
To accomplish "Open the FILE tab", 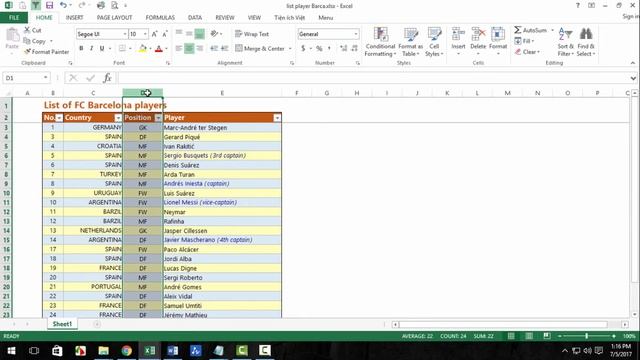I will click(x=14, y=18).
